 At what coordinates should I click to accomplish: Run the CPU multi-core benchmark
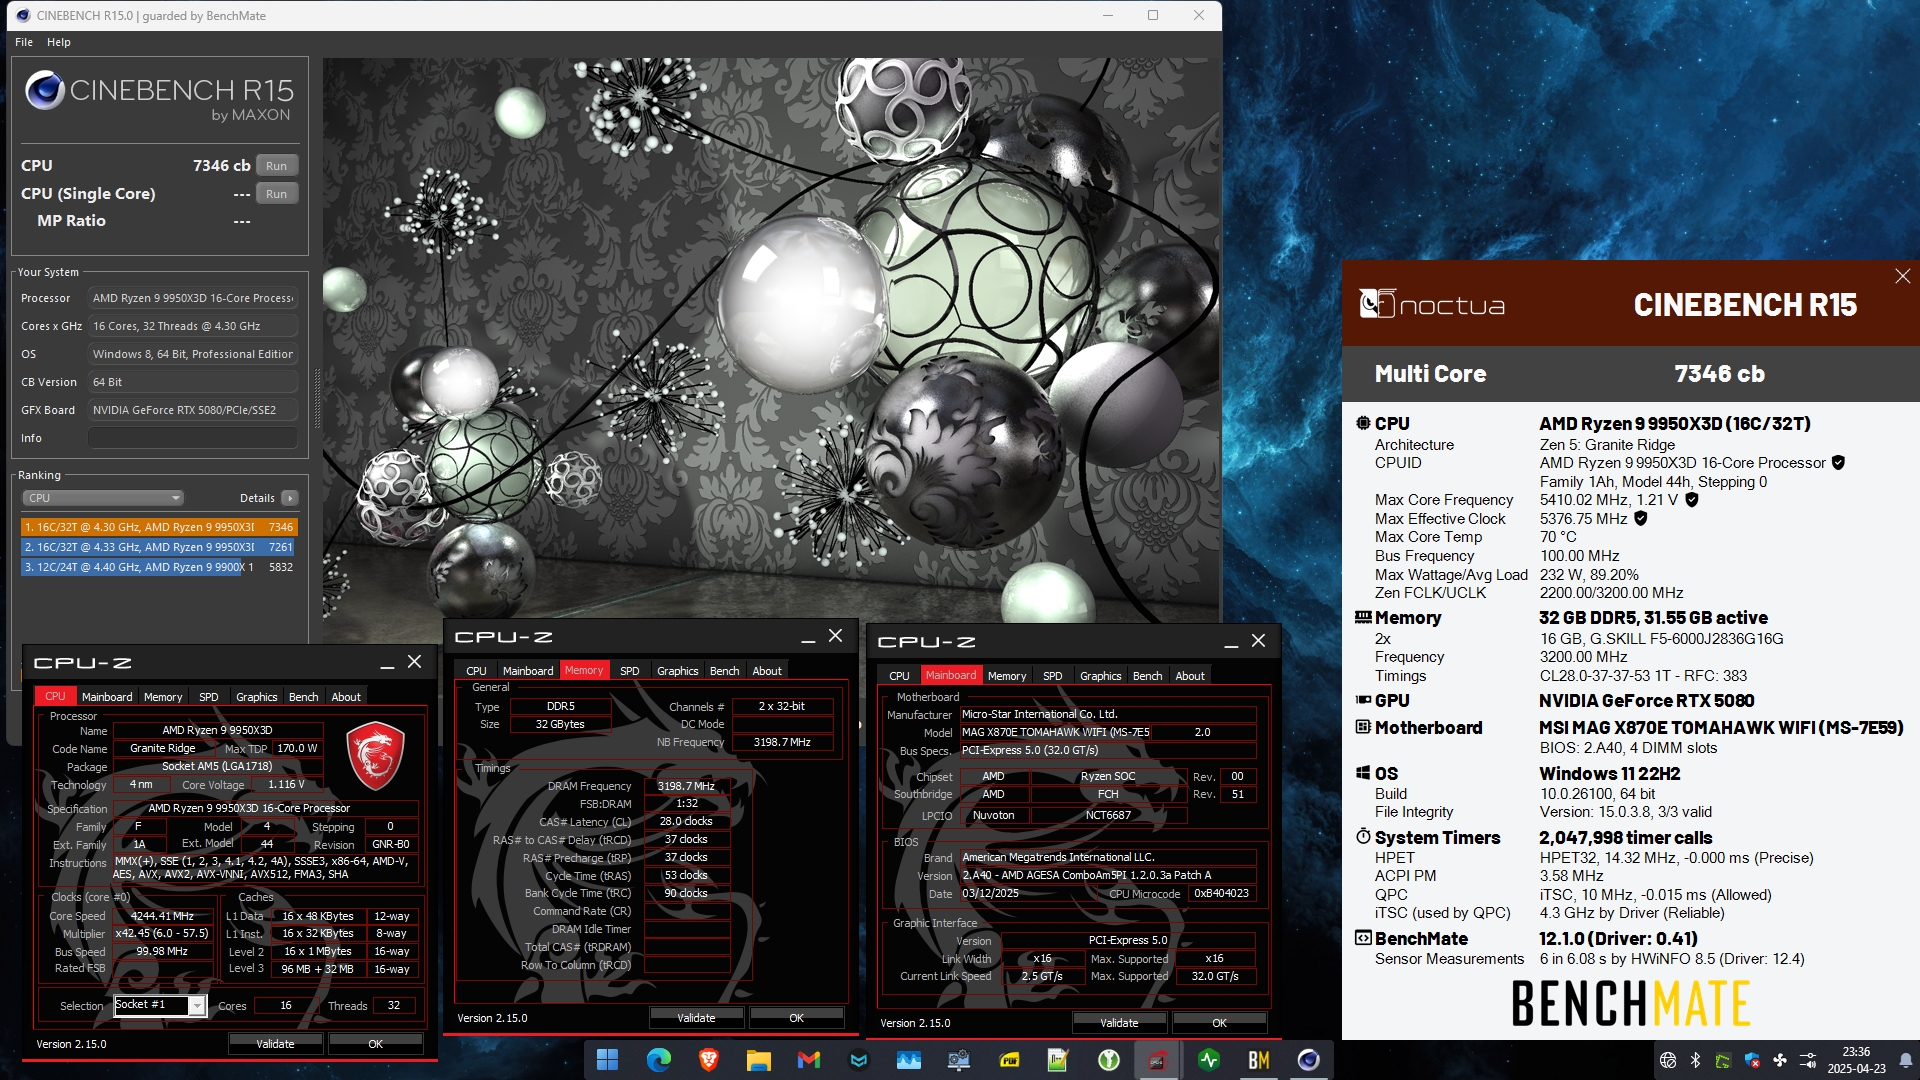(277, 166)
